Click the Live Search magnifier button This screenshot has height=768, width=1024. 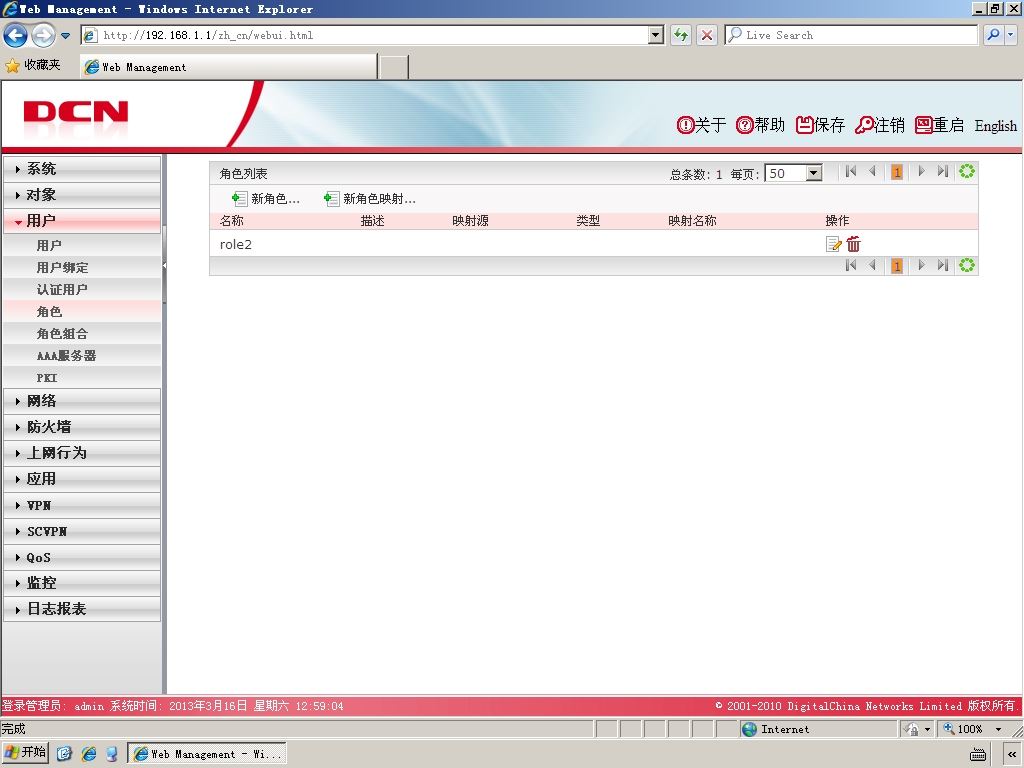coord(993,35)
